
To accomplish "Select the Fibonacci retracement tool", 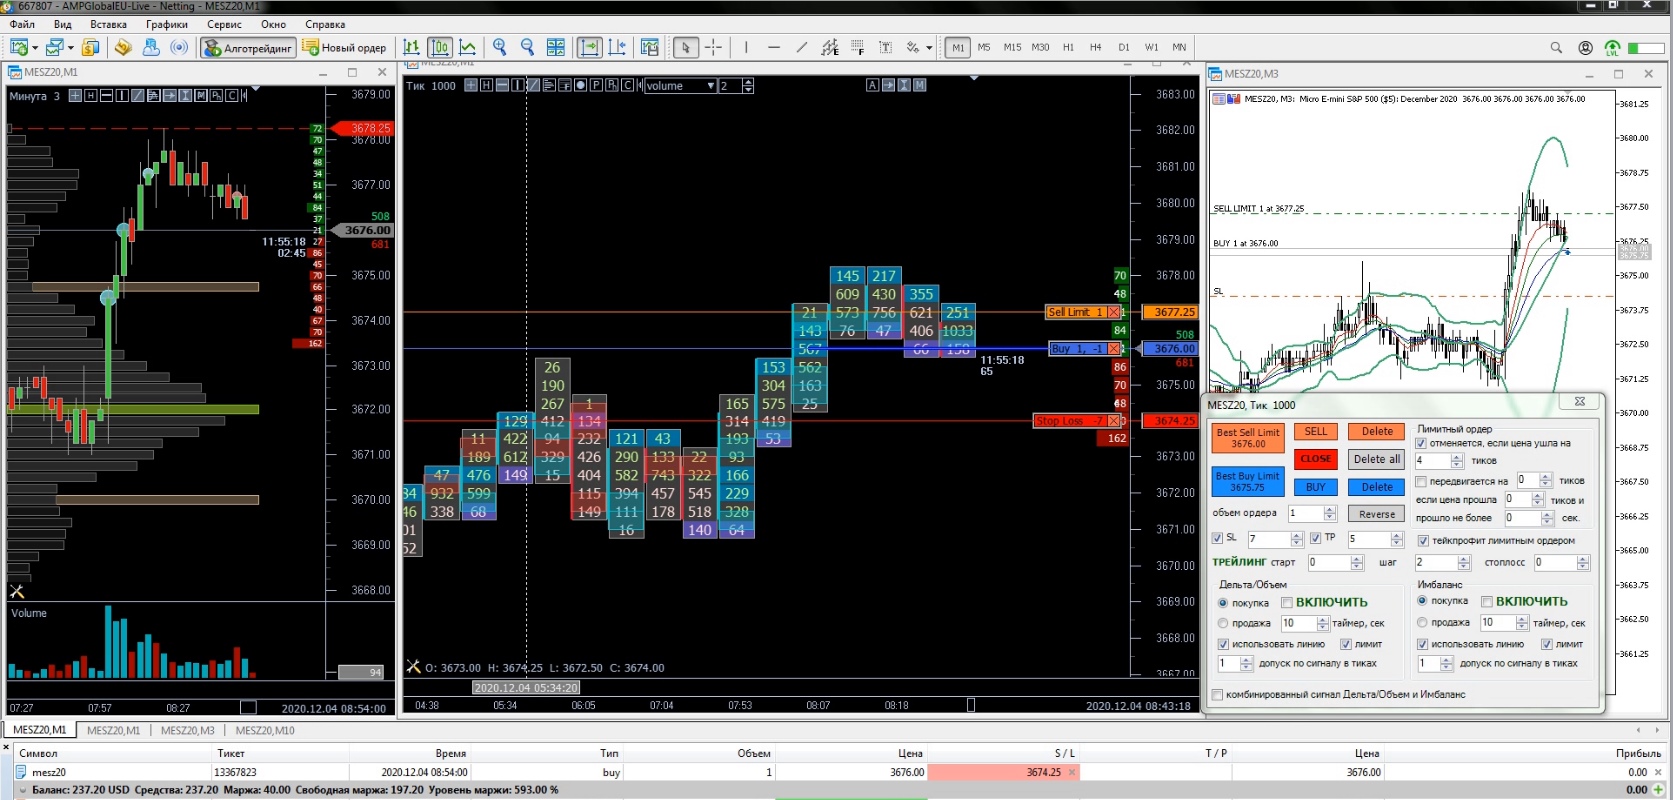I will [x=858, y=47].
